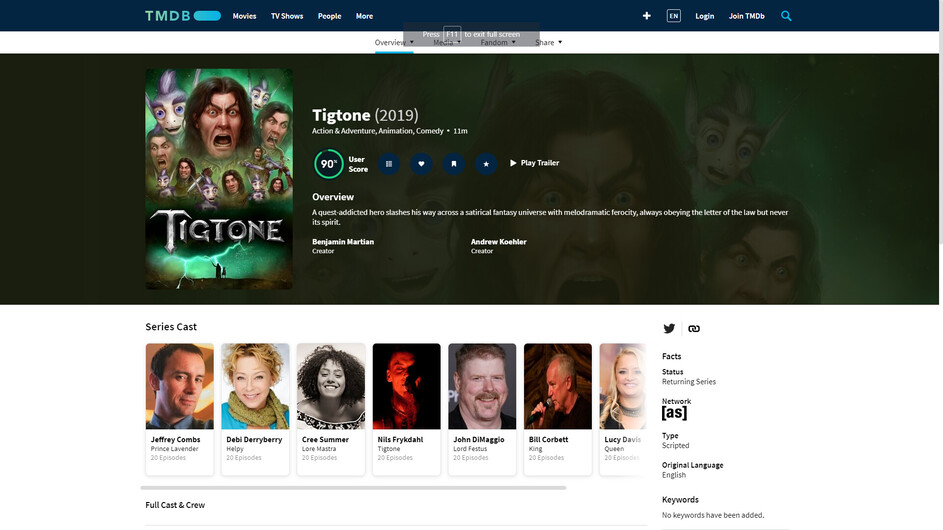Click 'Returning Series' status text
Screen dimensions: 943x530
[689, 381]
